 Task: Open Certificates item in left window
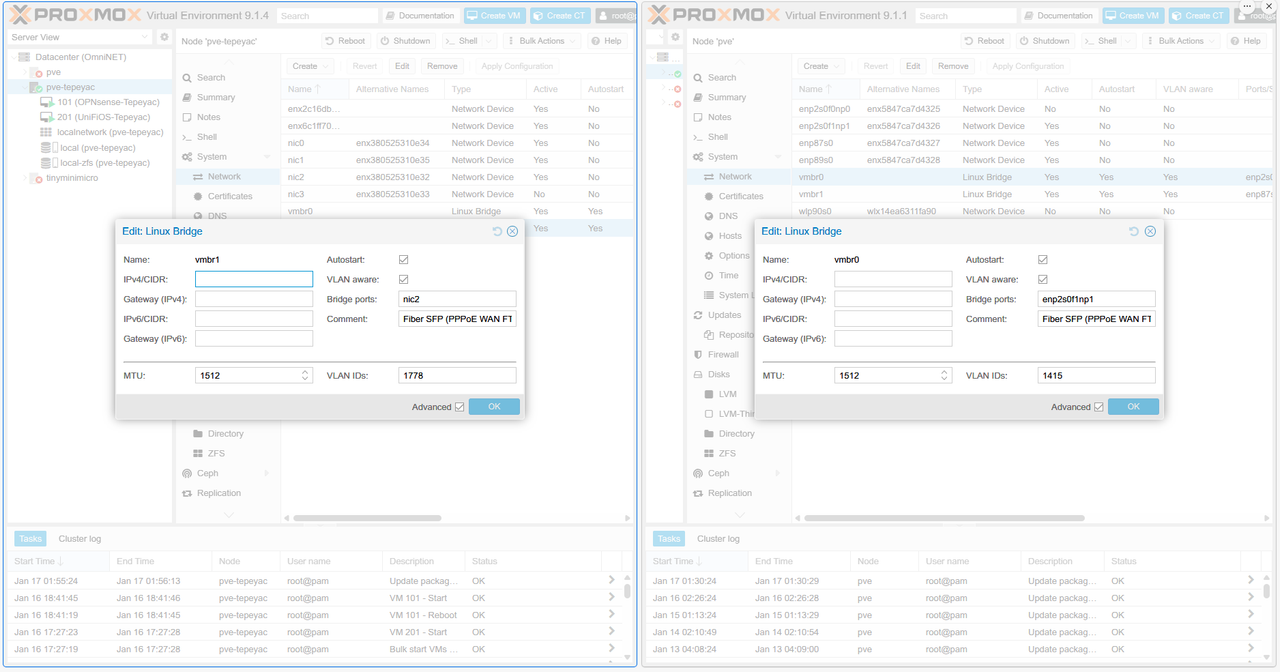click(230, 196)
